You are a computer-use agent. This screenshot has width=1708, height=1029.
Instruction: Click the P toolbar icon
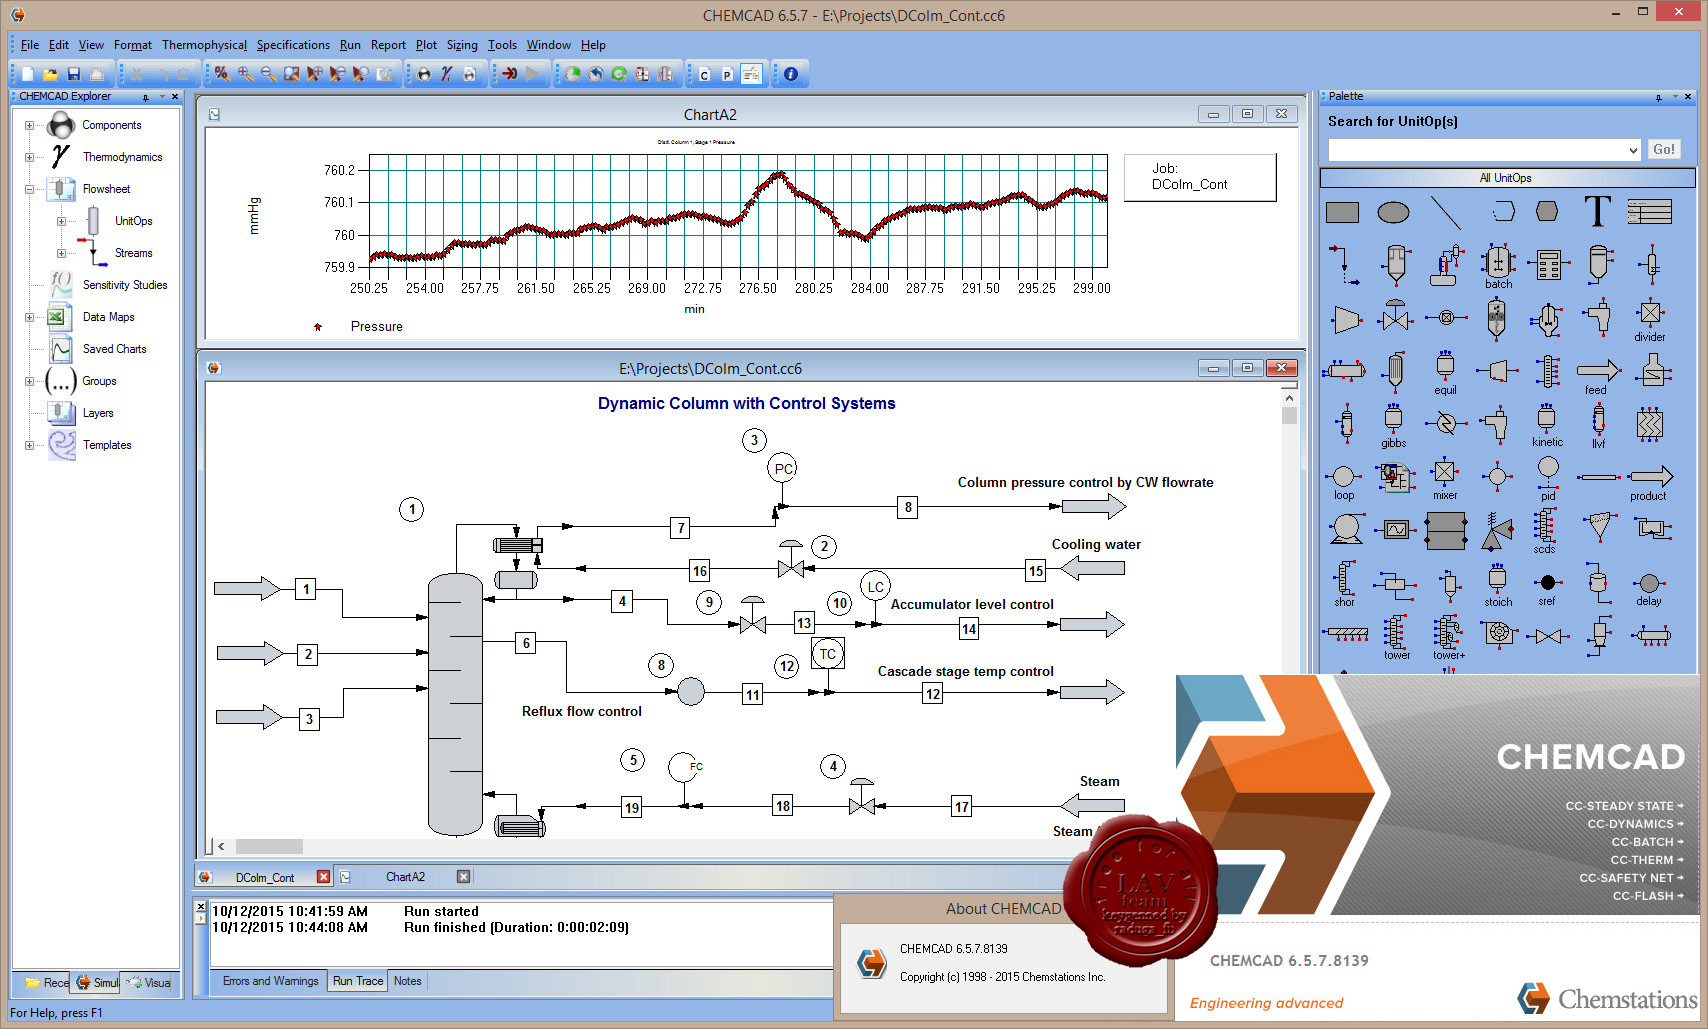[727, 74]
